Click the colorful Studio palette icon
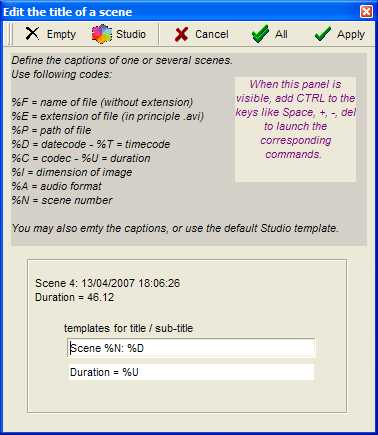The width and height of the screenshot is (378, 435). tap(102, 34)
